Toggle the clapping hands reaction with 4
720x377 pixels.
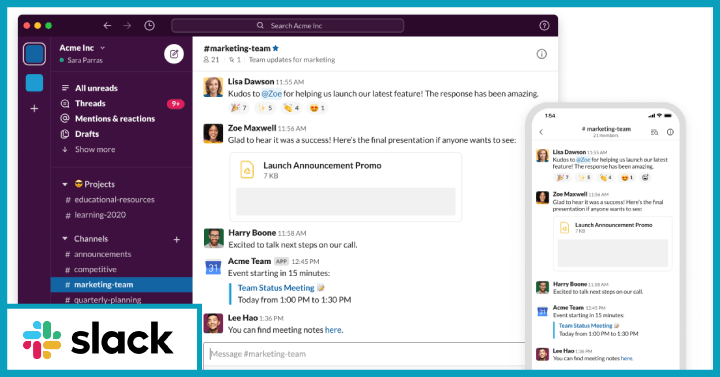point(291,108)
